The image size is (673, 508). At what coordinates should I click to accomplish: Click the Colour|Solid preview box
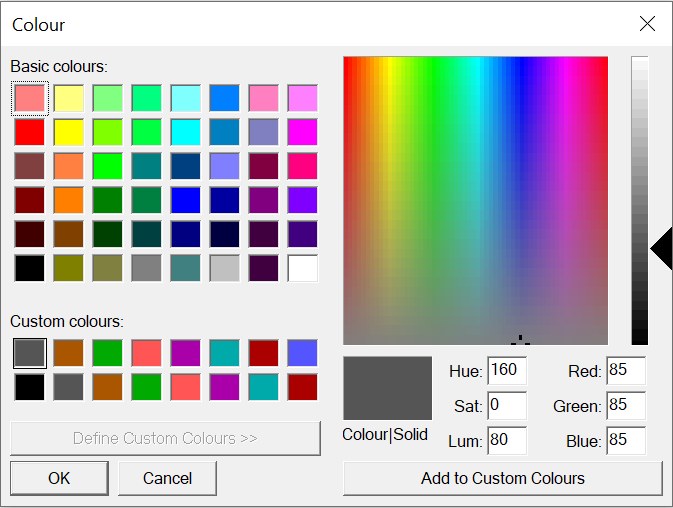388,388
